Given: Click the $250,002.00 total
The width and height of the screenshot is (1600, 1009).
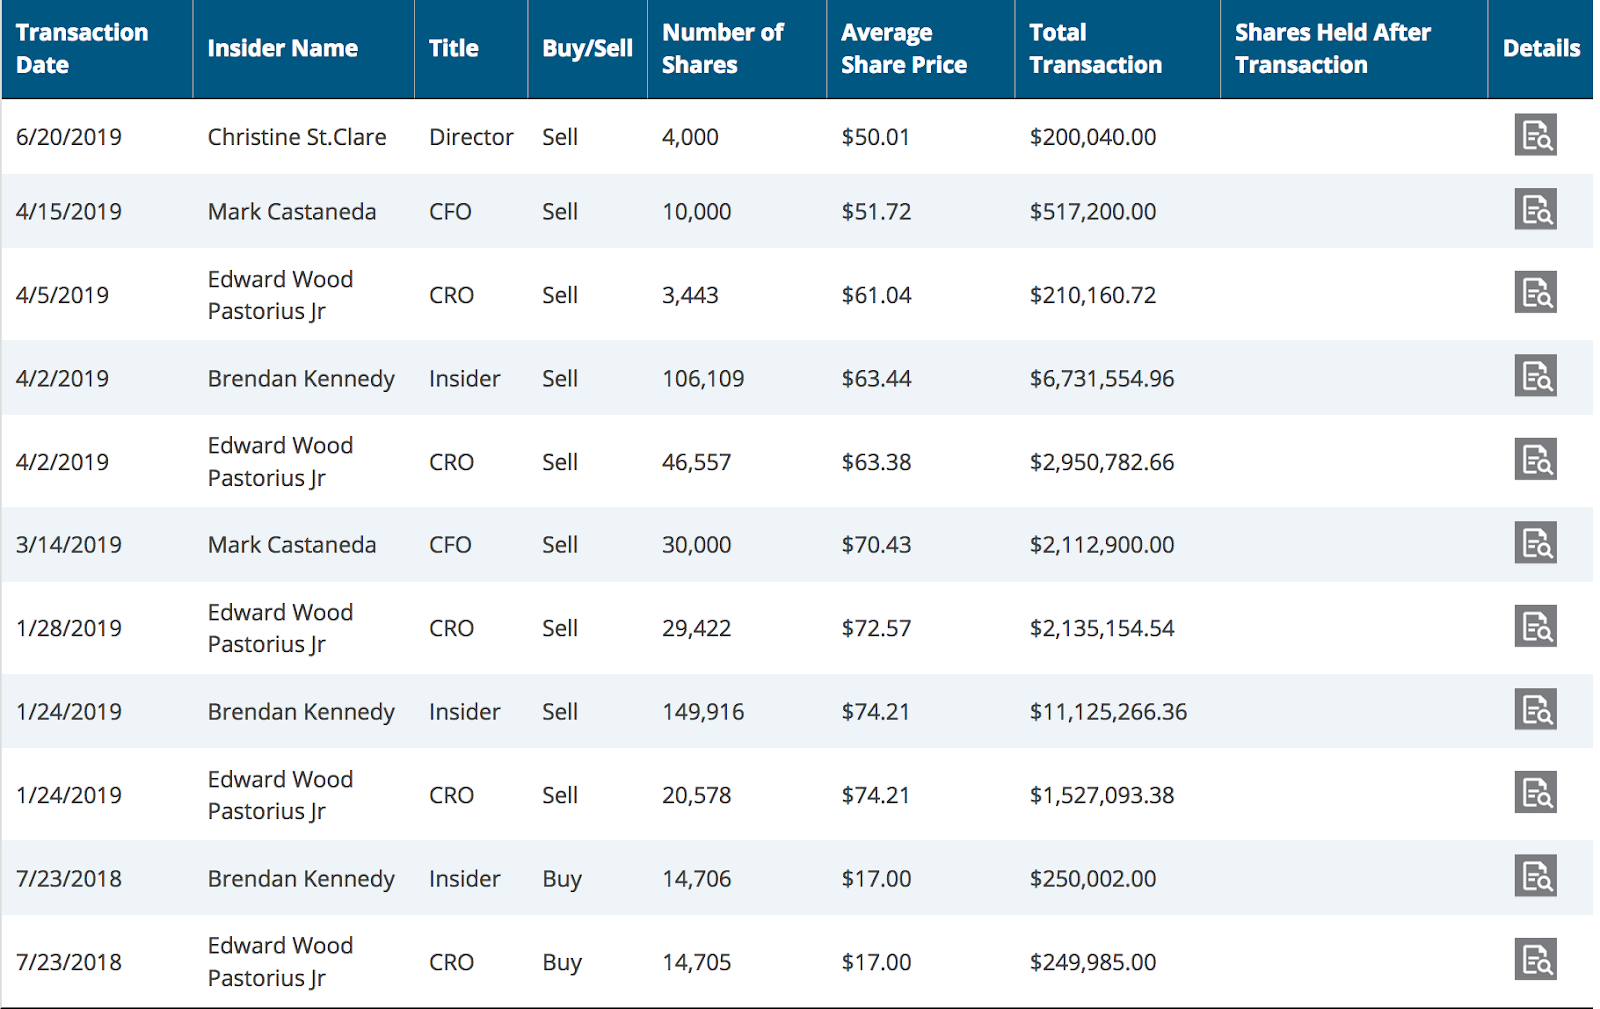Looking at the screenshot, I should click(x=1093, y=879).
